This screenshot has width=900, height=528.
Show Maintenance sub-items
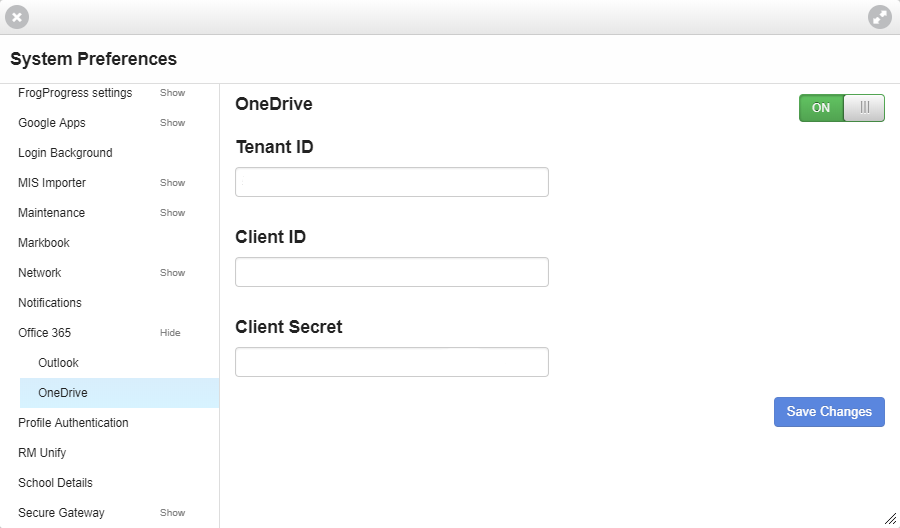pyautogui.click(x=172, y=213)
